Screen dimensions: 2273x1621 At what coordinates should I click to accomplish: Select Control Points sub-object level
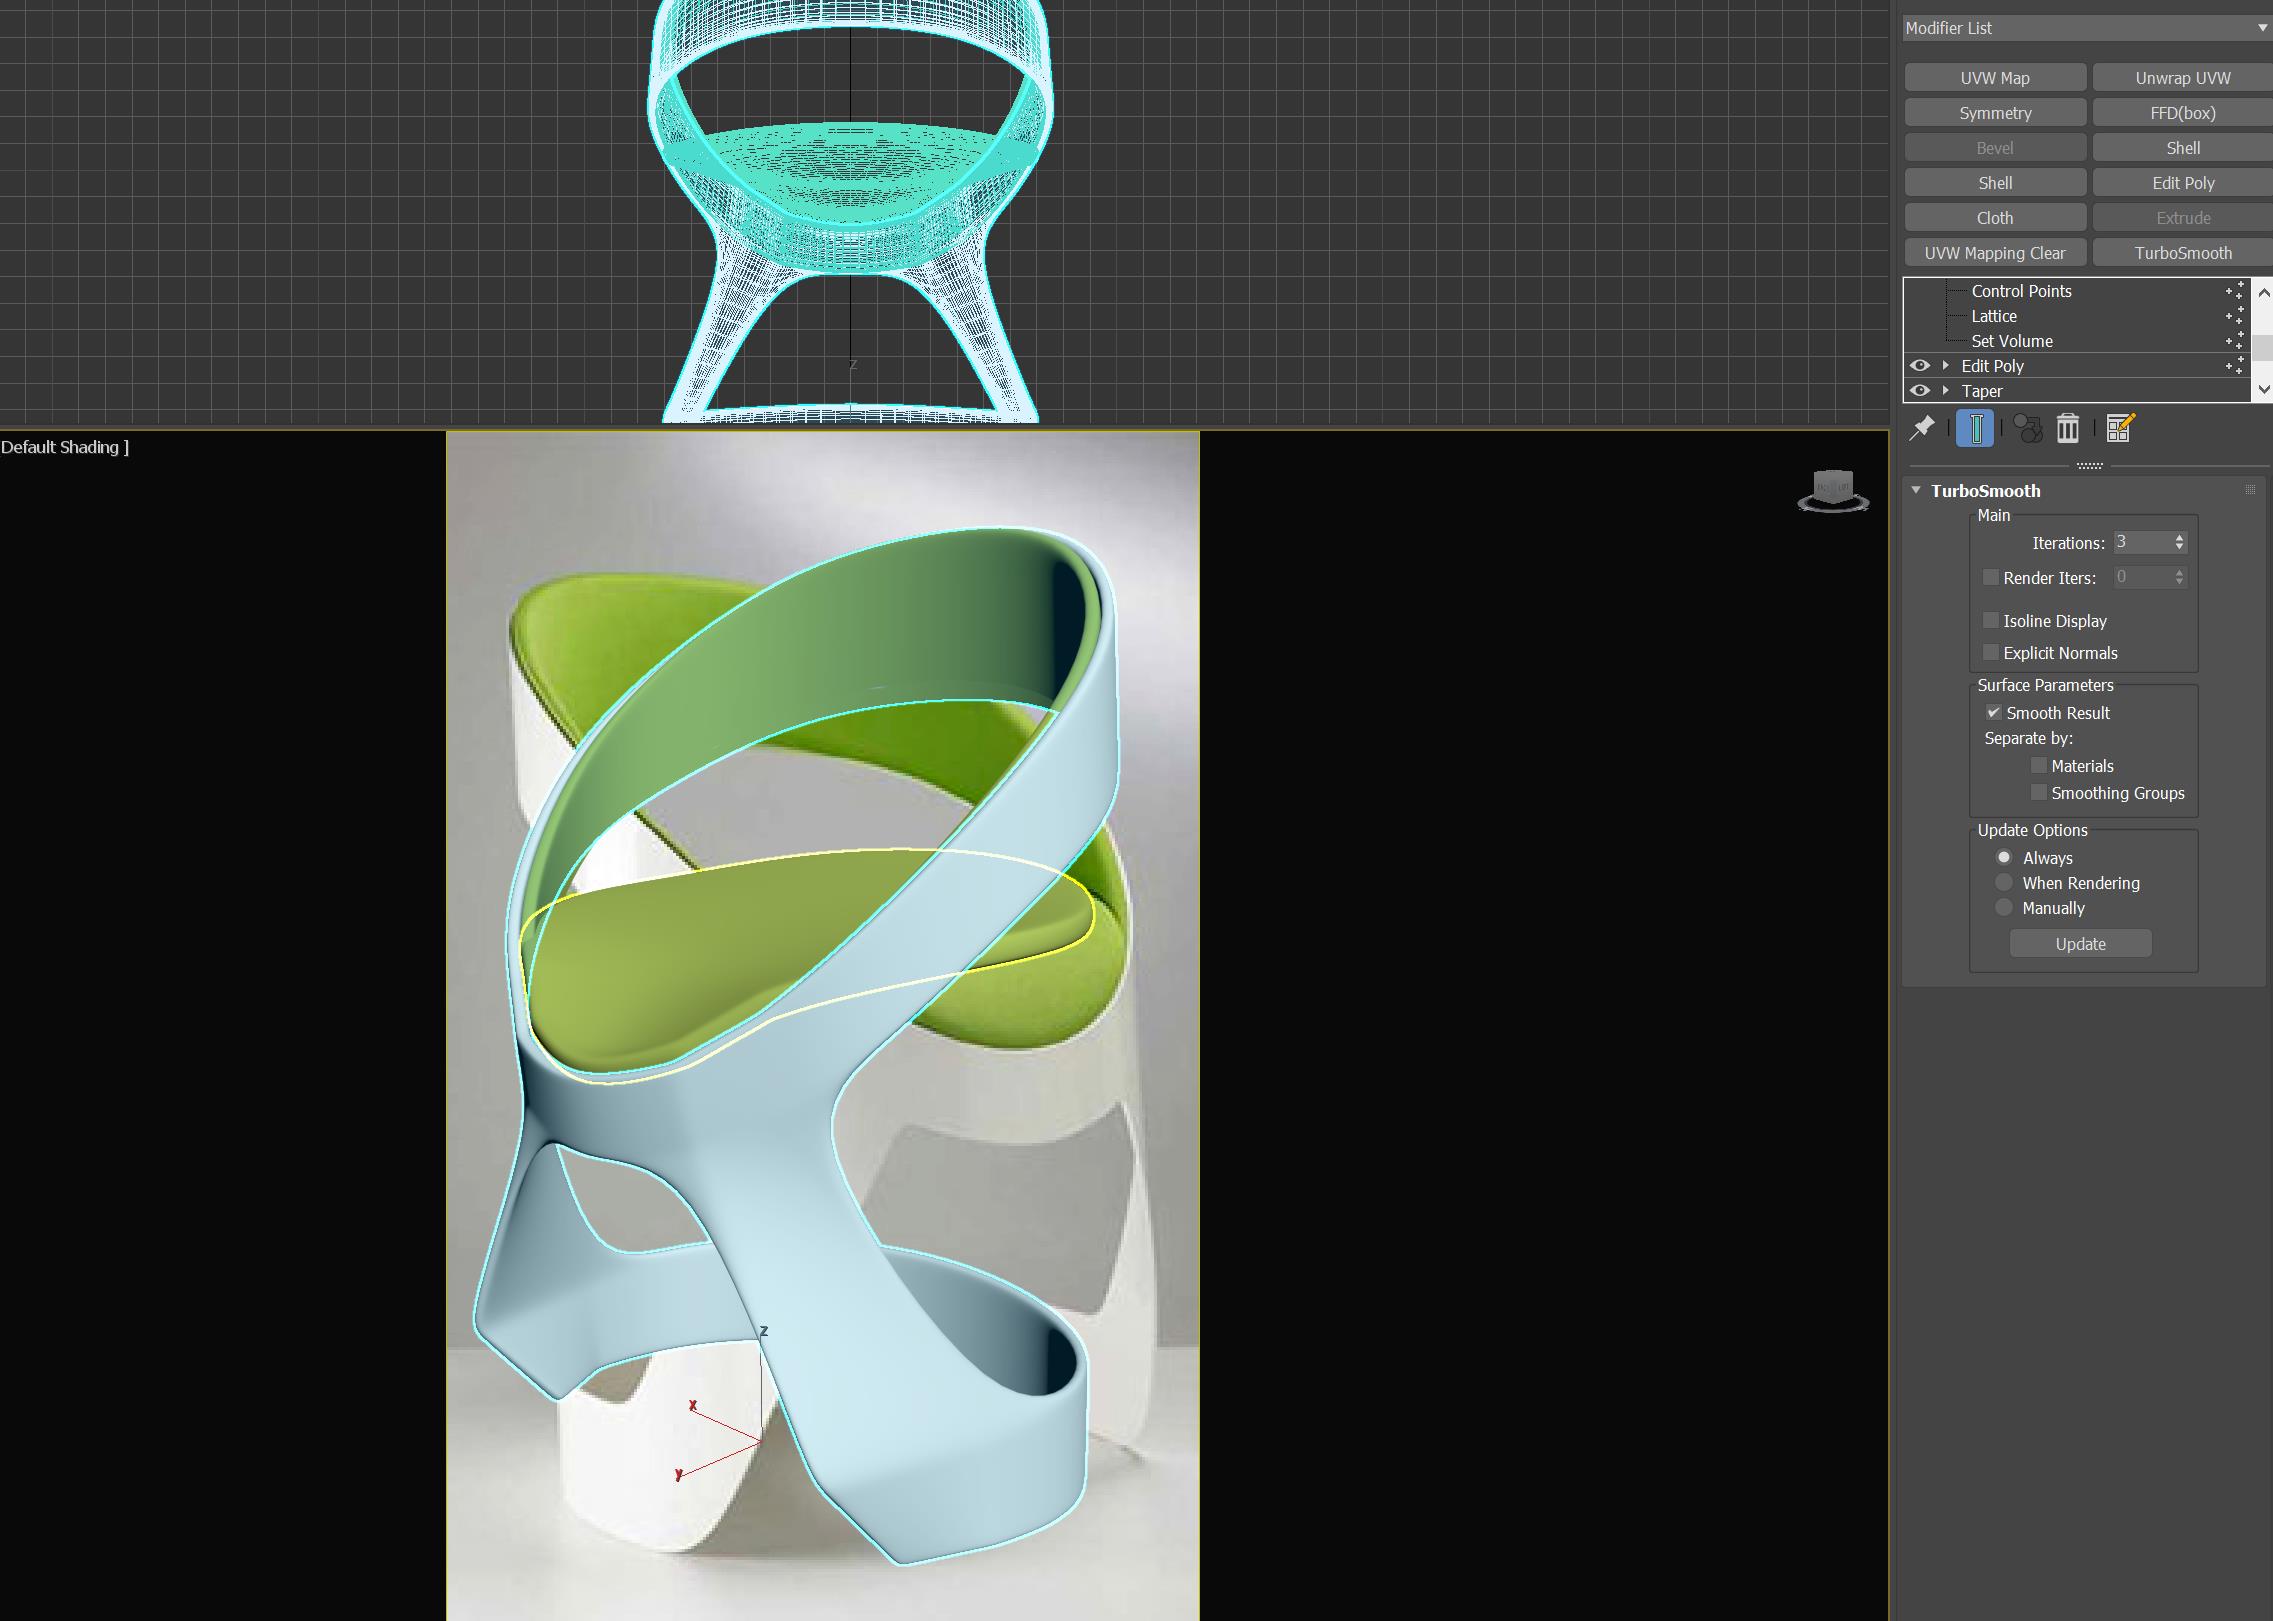tap(2021, 290)
